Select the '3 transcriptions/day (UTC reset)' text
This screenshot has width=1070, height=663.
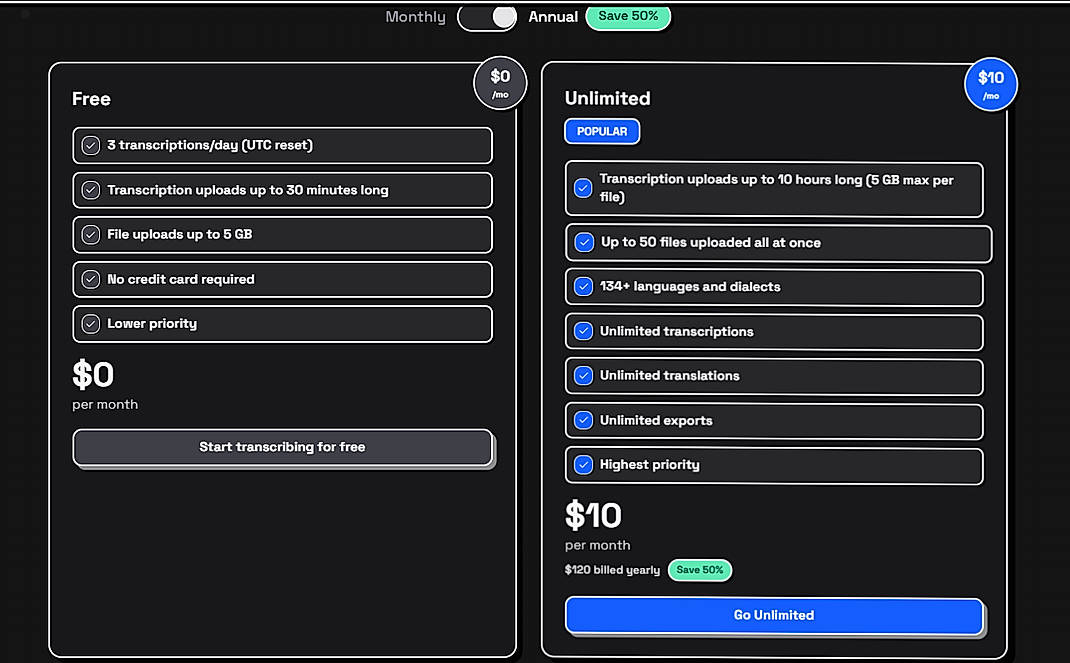pos(209,145)
